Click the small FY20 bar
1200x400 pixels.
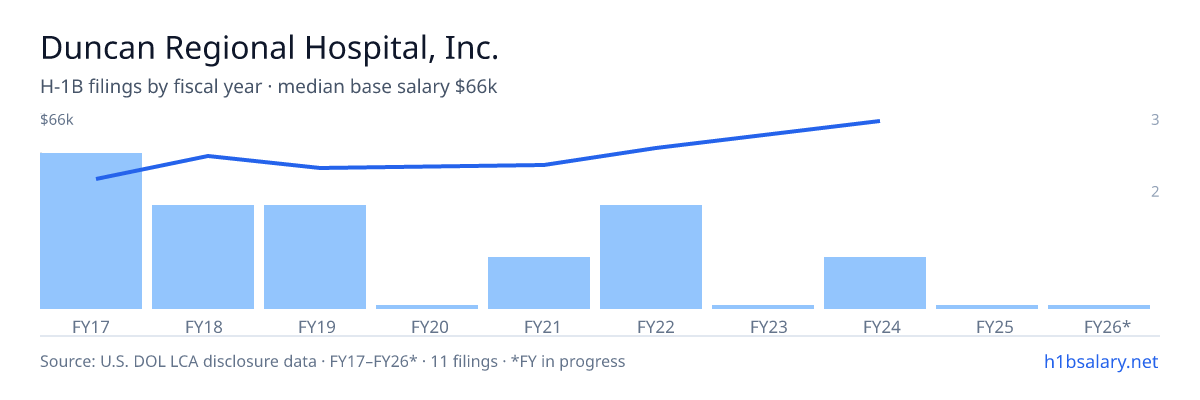tap(427, 307)
